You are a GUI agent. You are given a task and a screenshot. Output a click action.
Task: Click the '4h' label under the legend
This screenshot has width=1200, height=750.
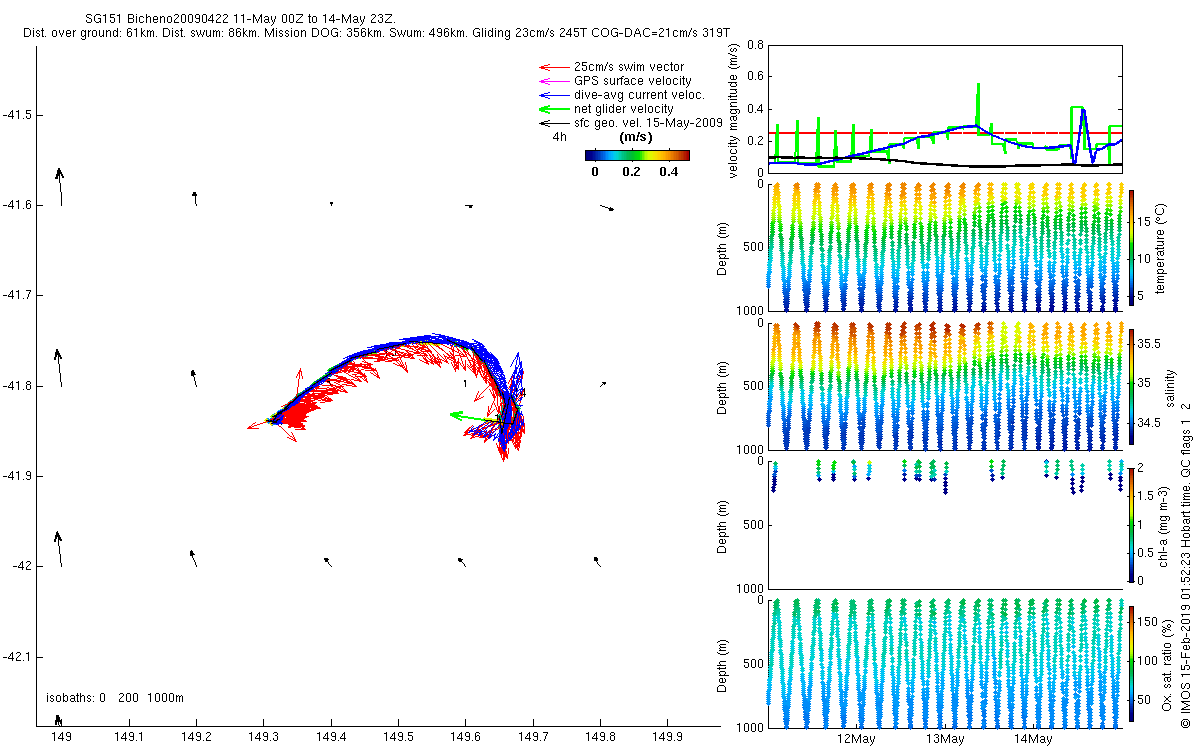pos(560,137)
